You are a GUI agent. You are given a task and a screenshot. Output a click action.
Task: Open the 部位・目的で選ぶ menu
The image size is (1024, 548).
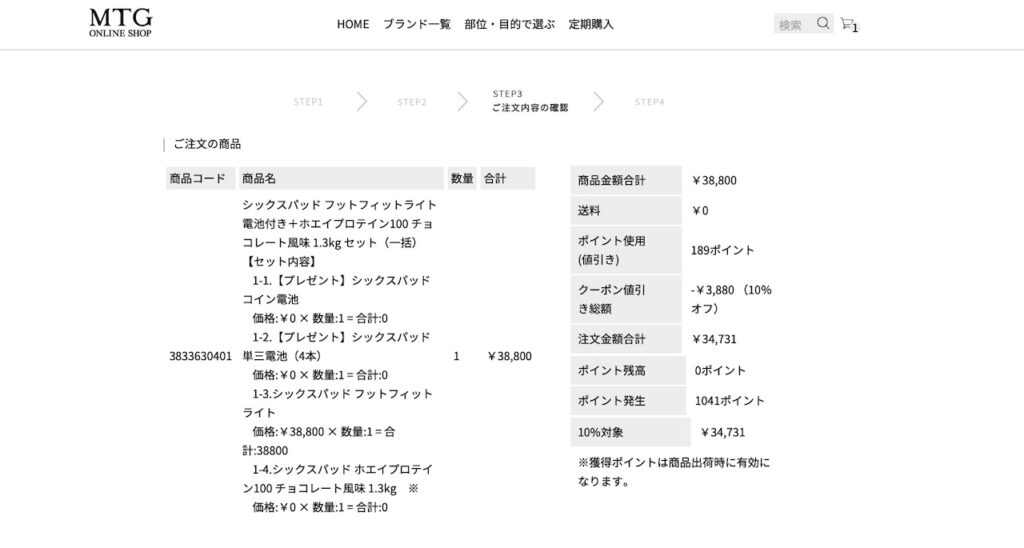509,24
